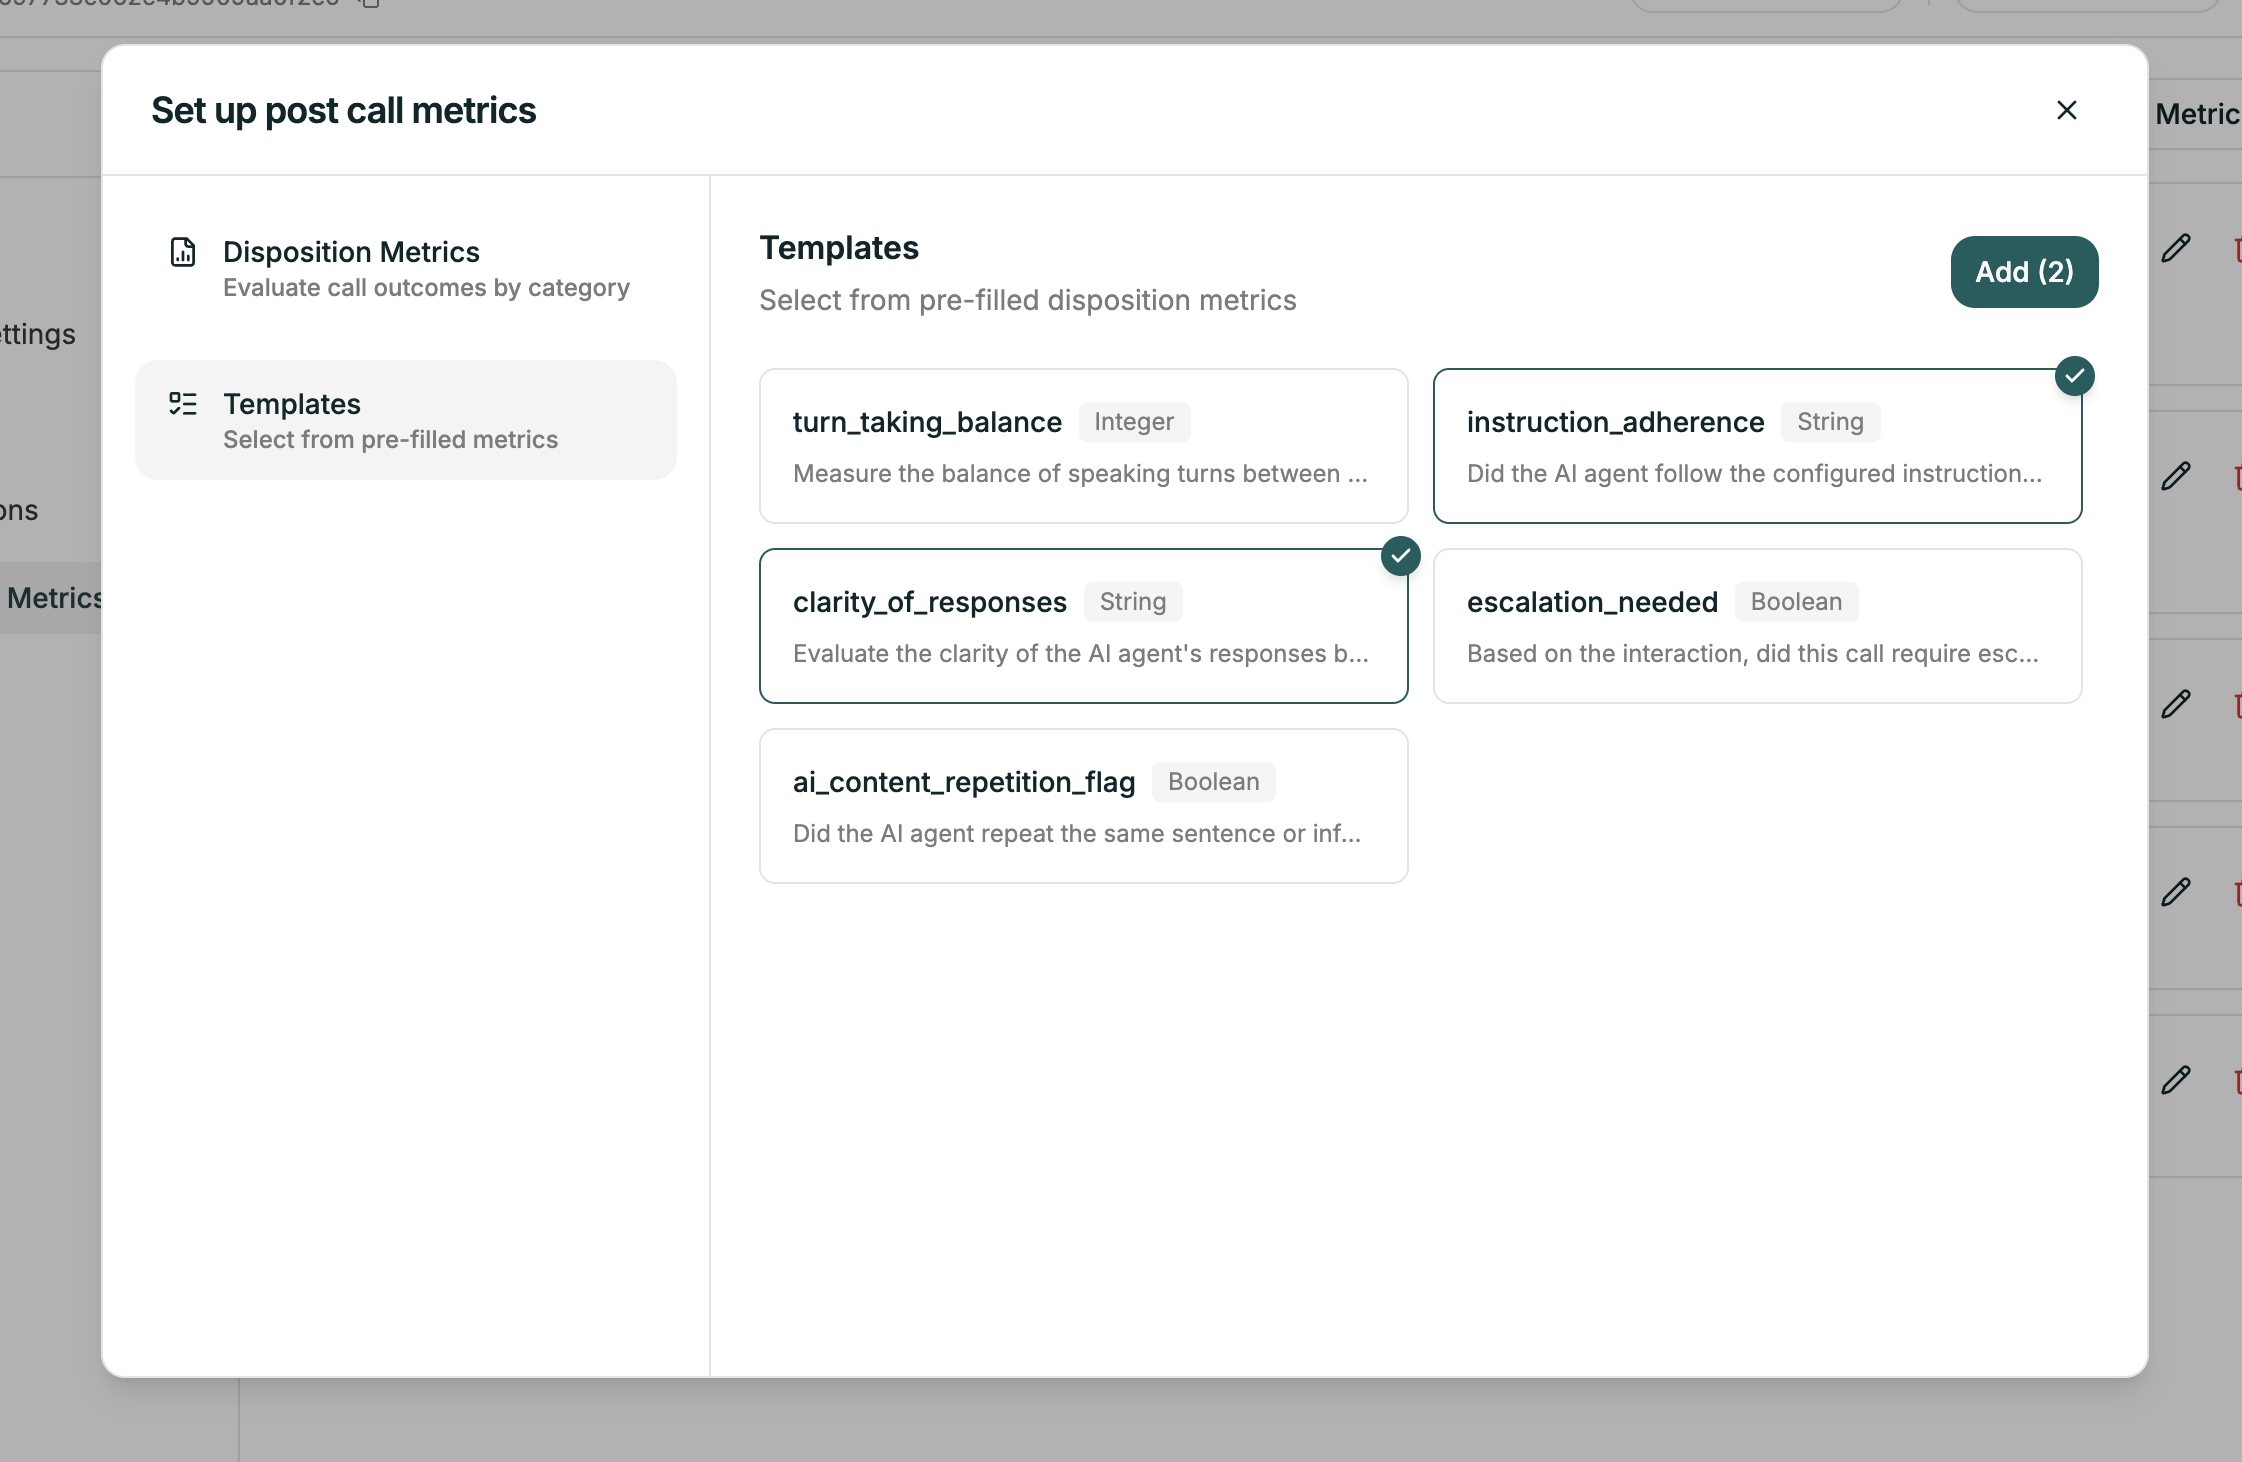Click the Disposition Metrics document icon
Image resolution: width=2242 pixels, height=1462 pixels.
click(x=182, y=252)
